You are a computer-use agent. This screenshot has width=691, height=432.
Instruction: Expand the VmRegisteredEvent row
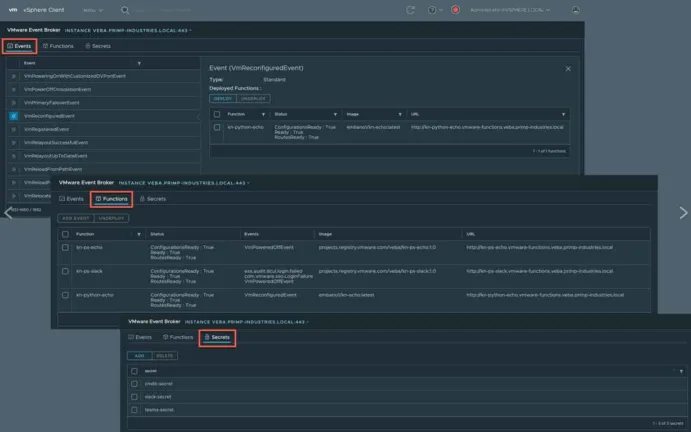pos(14,130)
